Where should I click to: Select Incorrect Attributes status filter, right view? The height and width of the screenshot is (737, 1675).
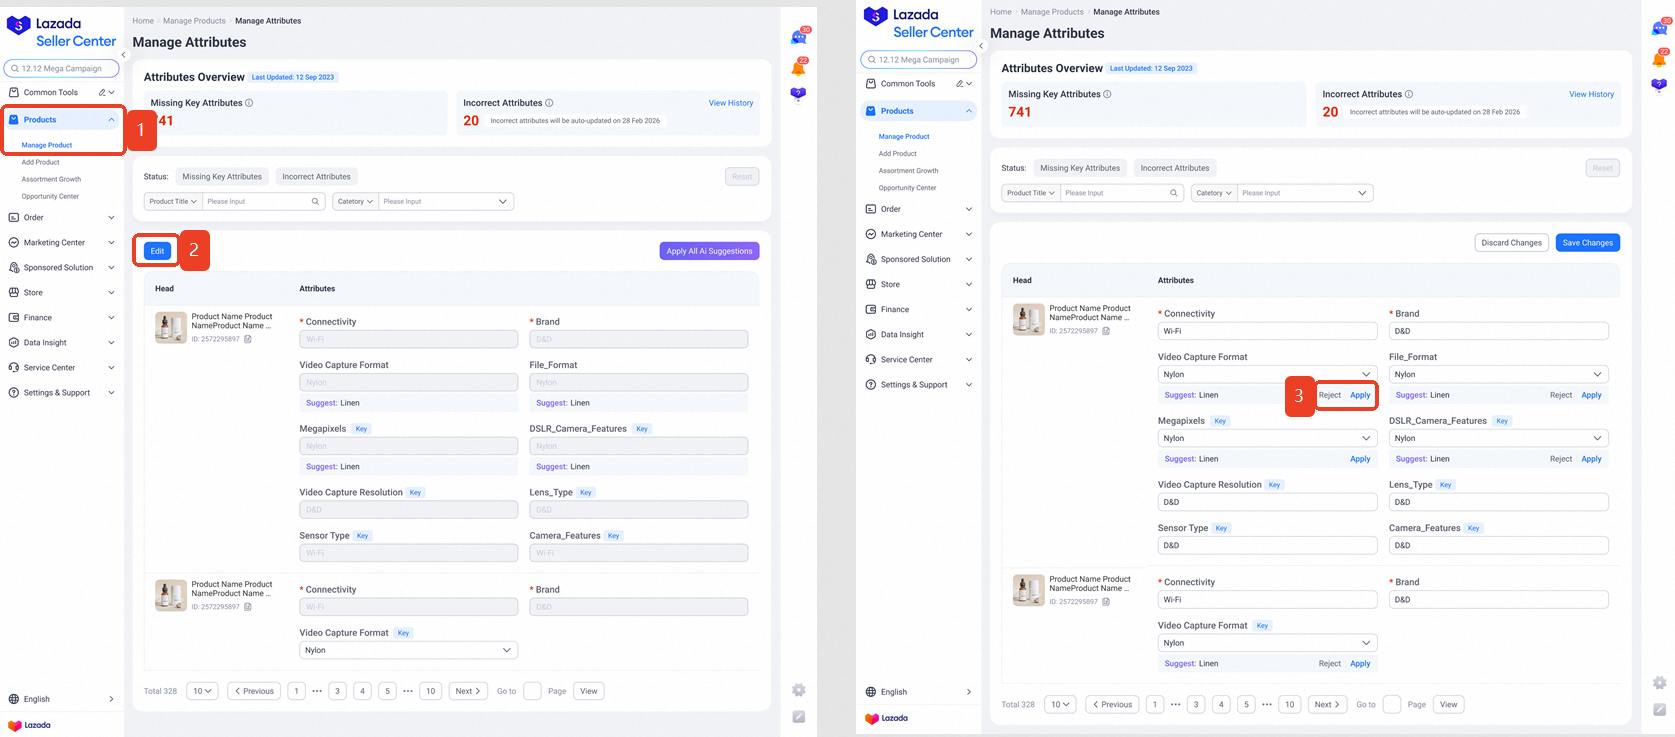pos(1175,168)
